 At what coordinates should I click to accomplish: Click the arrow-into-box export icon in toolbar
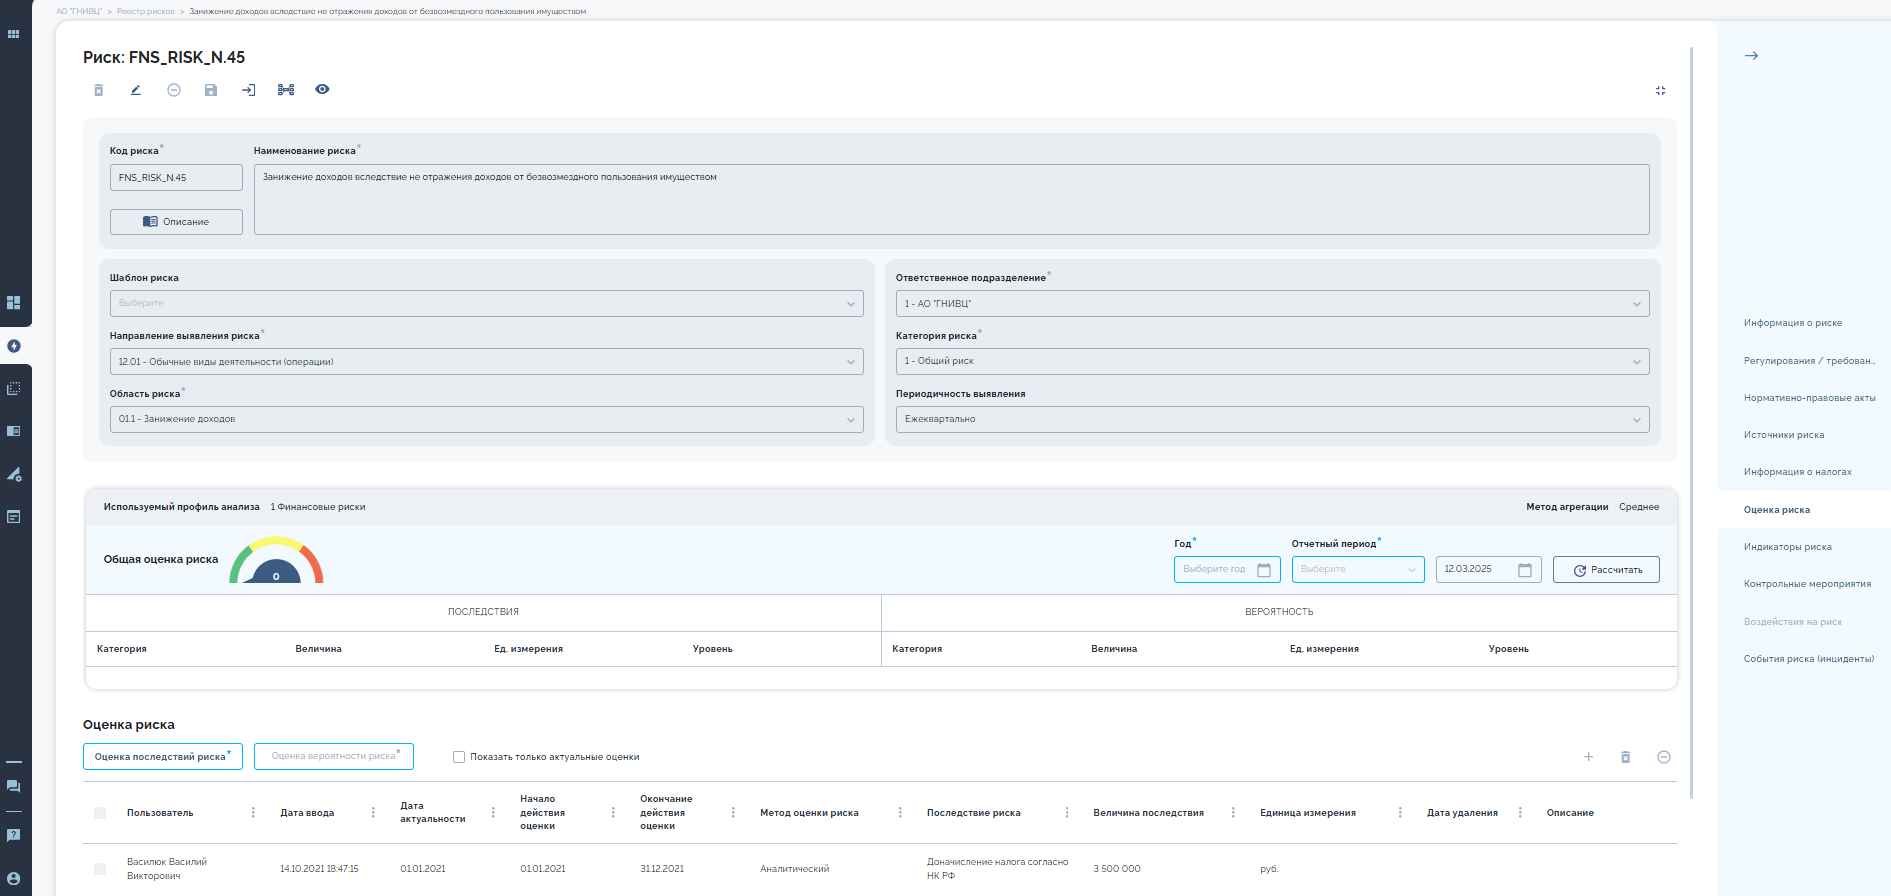click(249, 90)
